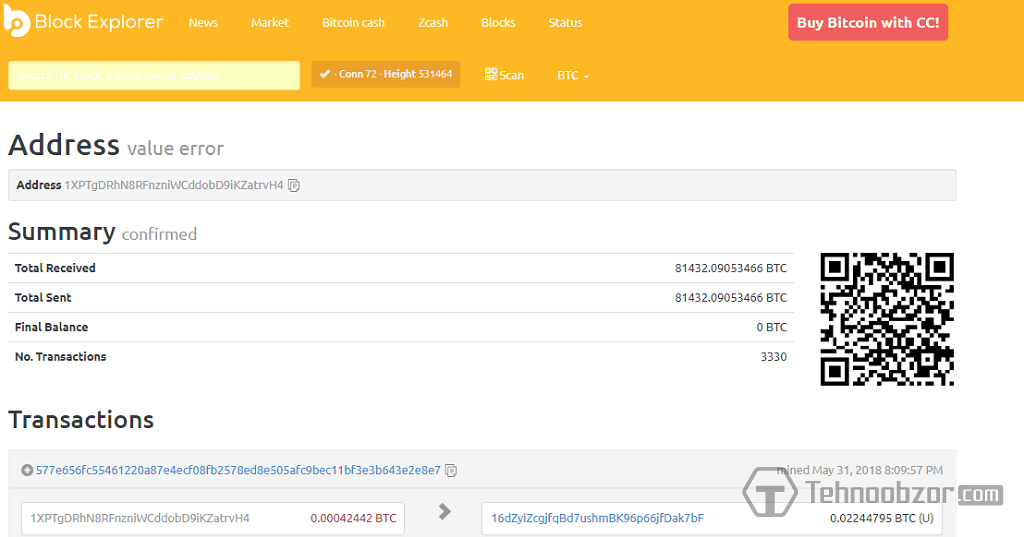Select Final Balance value 0 BTC
1024x537 pixels.
tap(771, 327)
